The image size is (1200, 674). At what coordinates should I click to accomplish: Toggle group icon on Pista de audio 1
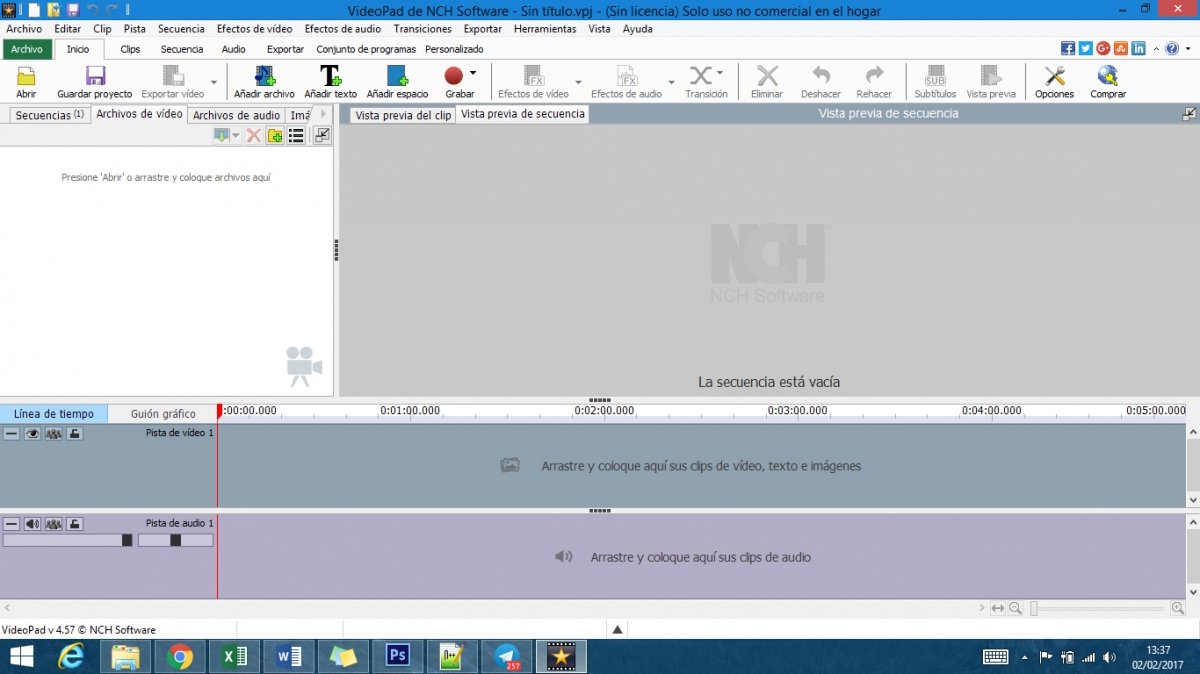(x=53, y=524)
